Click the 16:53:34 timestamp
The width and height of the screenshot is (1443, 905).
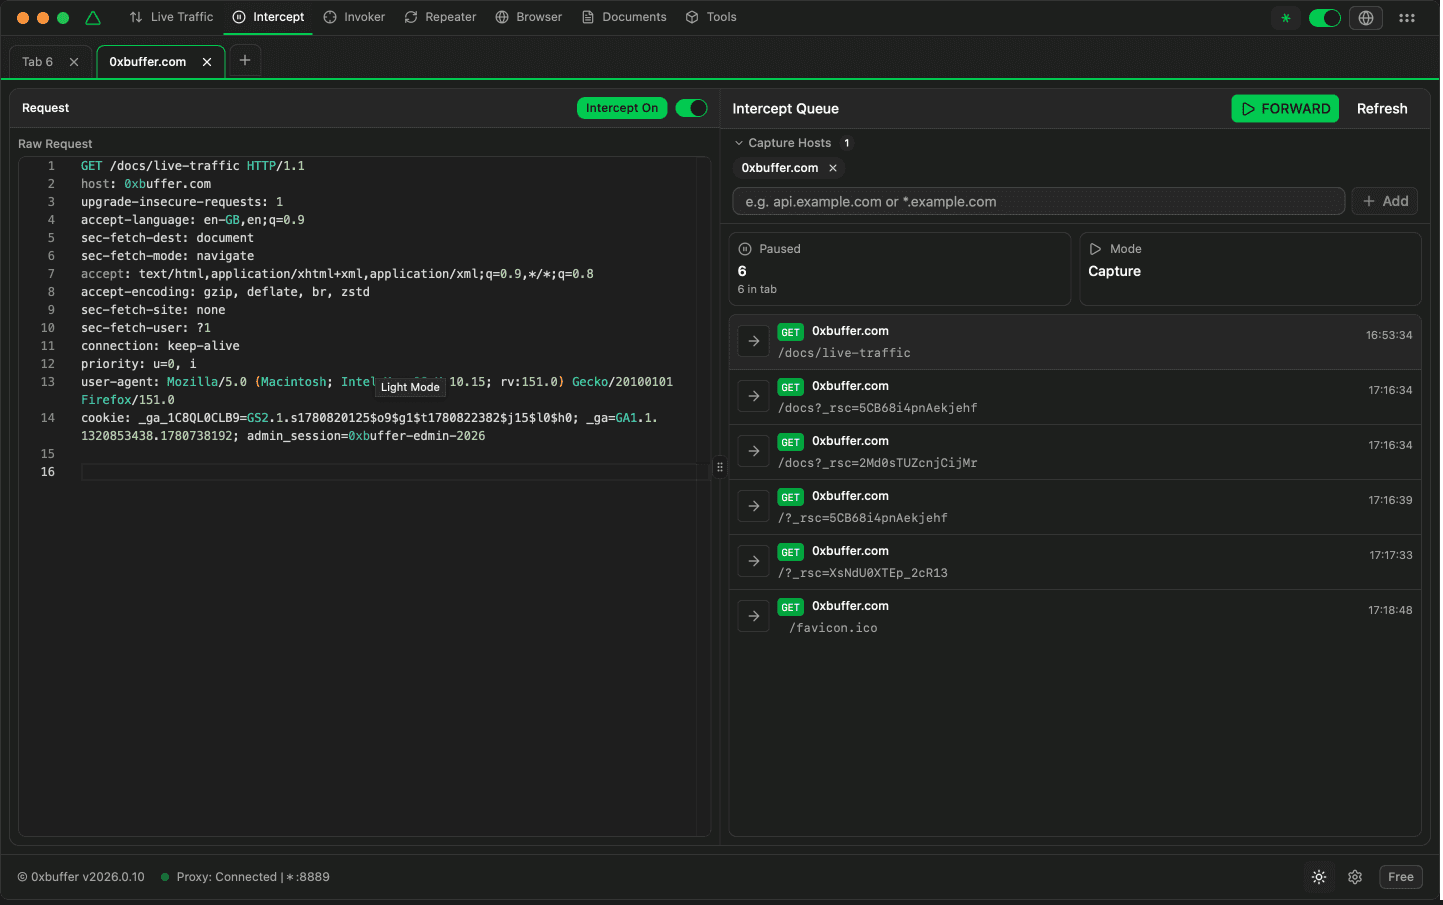(x=1389, y=335)
